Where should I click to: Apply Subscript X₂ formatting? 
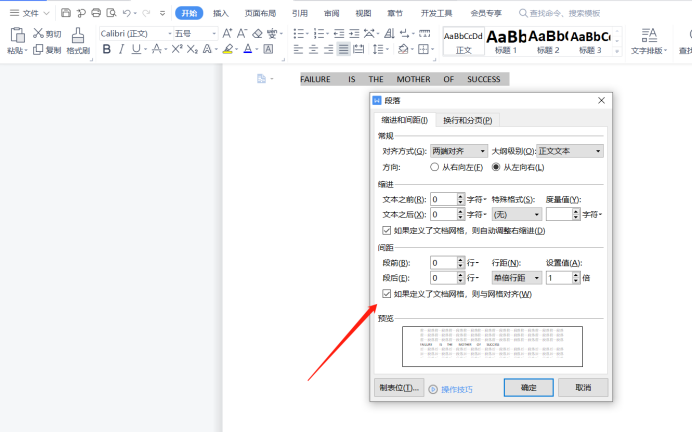(x=192, y=49)
